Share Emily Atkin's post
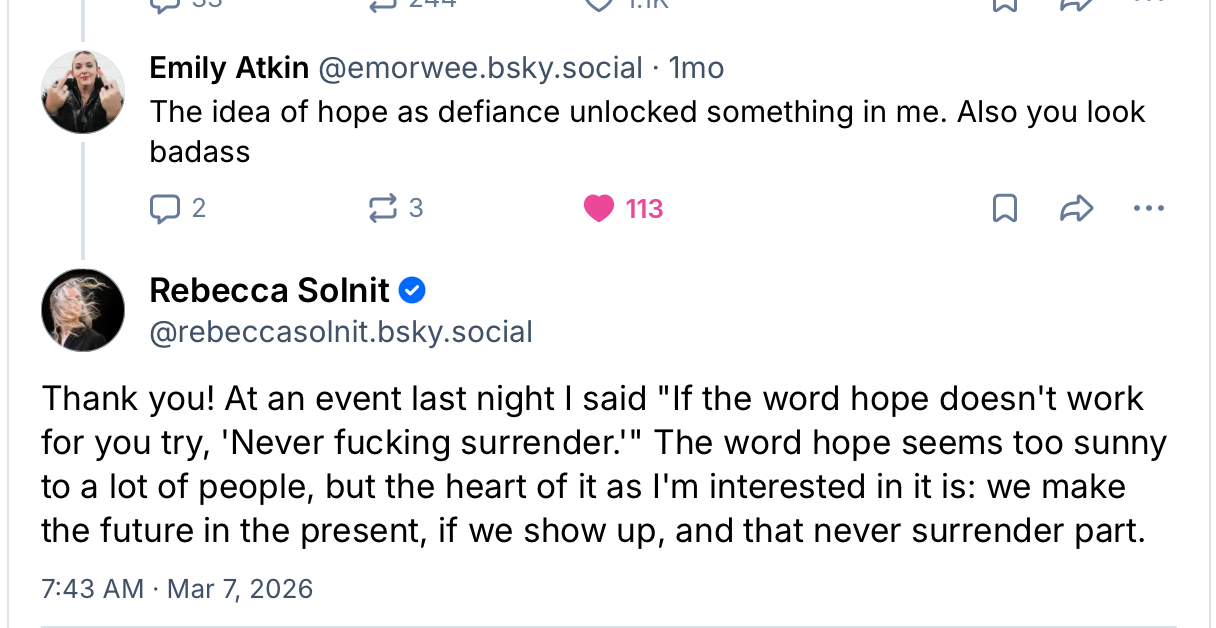Viewport: 1216px width, 628px height. (x=1074, y=208)
